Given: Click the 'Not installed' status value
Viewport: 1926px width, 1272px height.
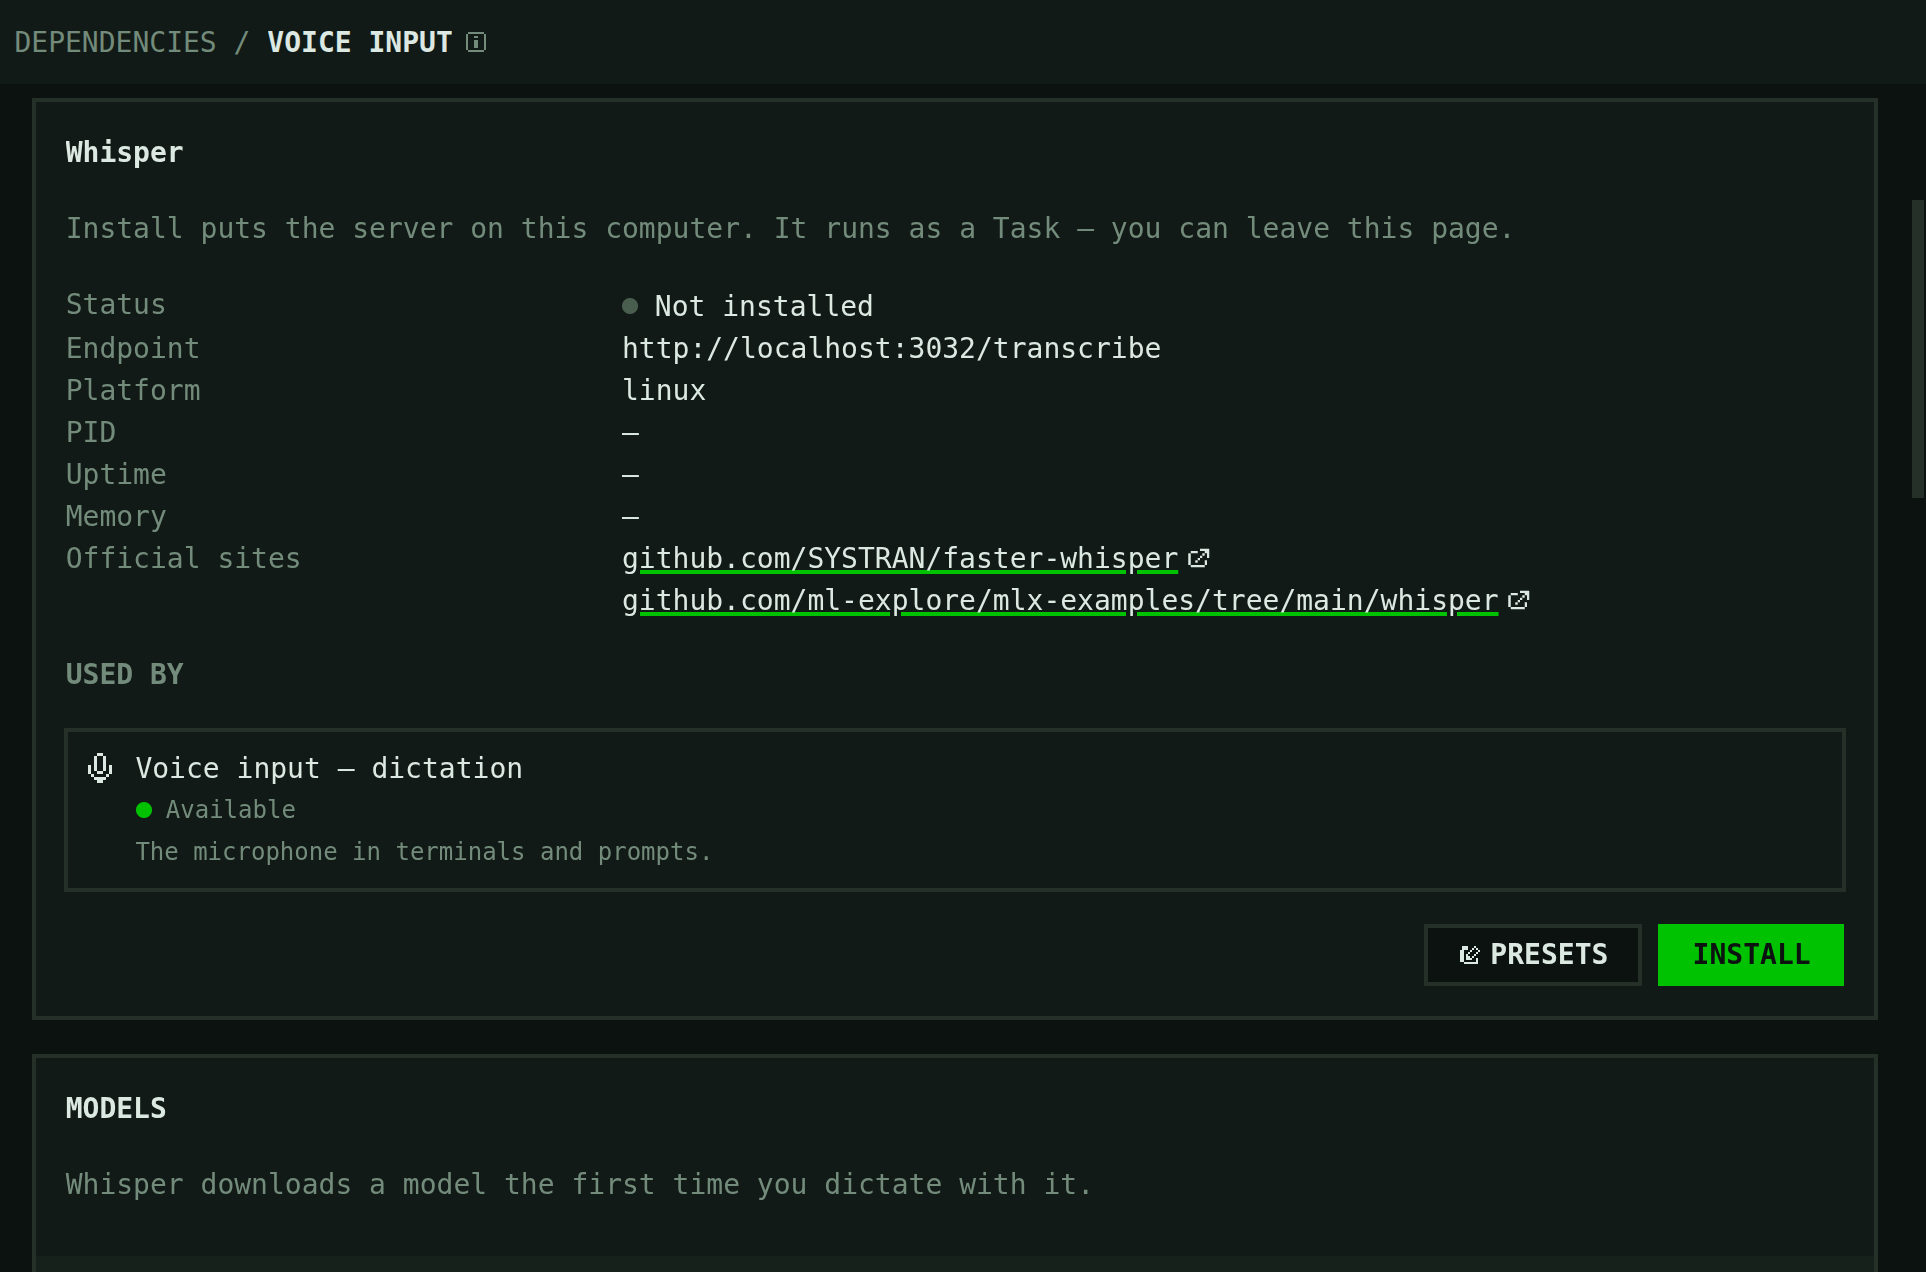Looking at the screenshot, I should pos(763,306).
